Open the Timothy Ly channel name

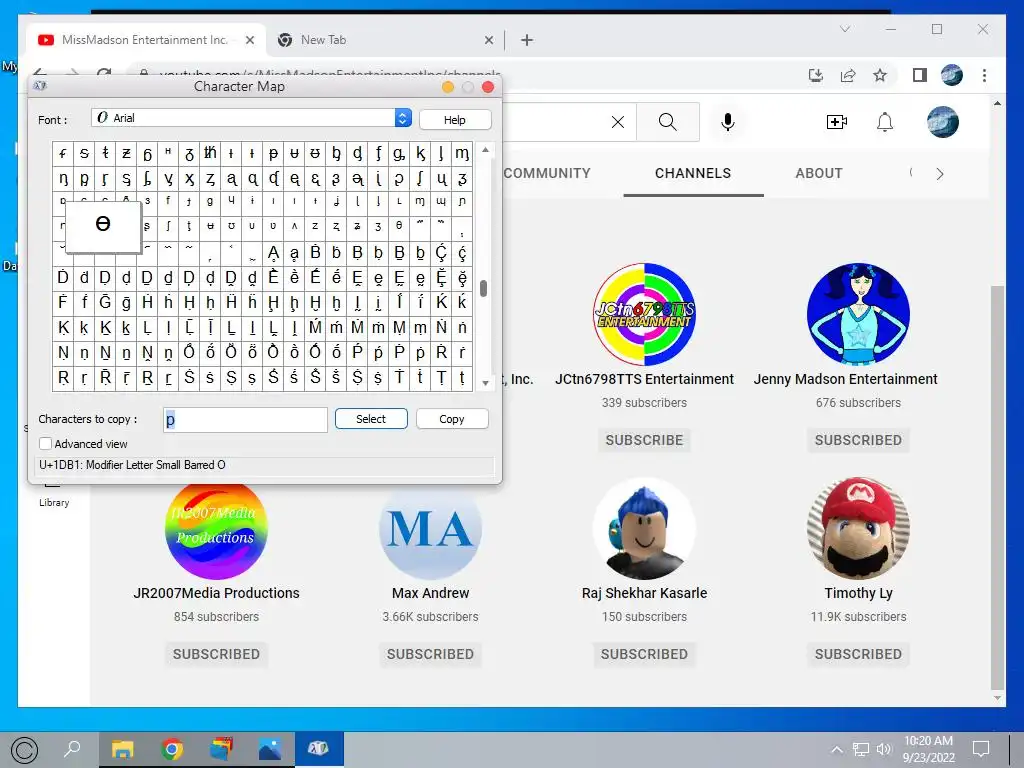[x=858, y=593]
